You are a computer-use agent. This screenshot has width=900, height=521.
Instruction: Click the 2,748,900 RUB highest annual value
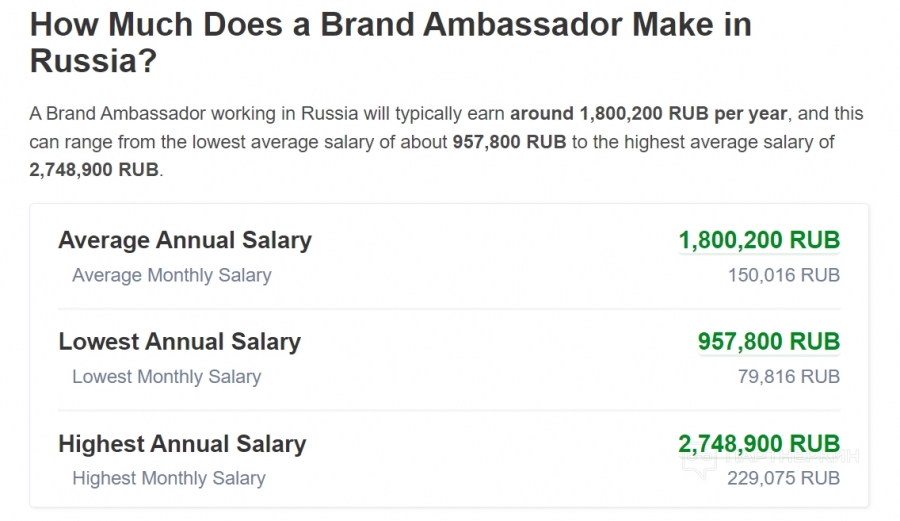(x=759, y=444)
